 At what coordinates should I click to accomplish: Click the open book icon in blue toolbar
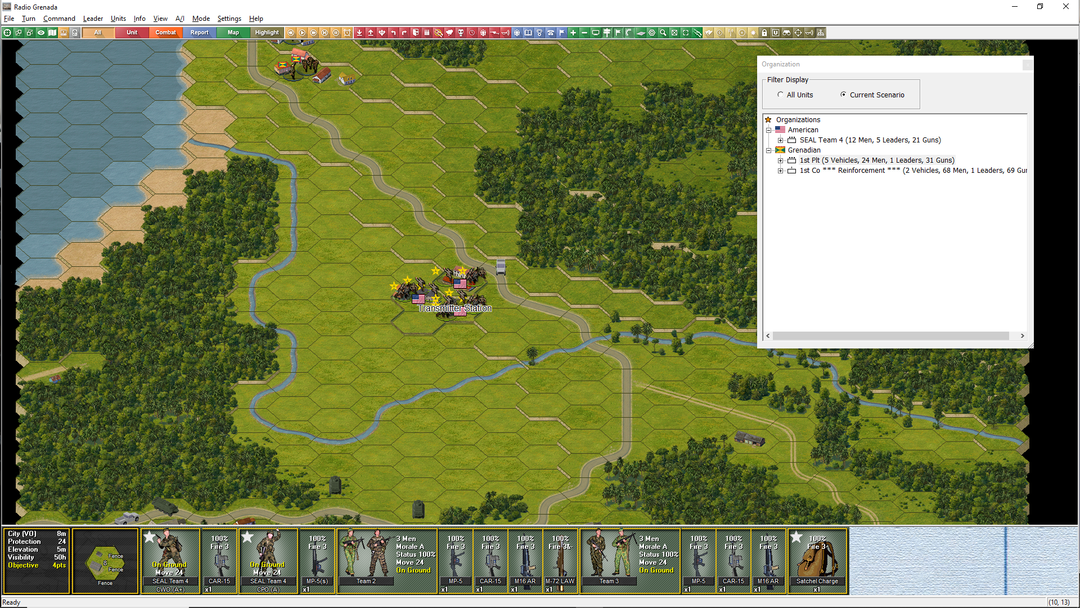click(528, 32)
